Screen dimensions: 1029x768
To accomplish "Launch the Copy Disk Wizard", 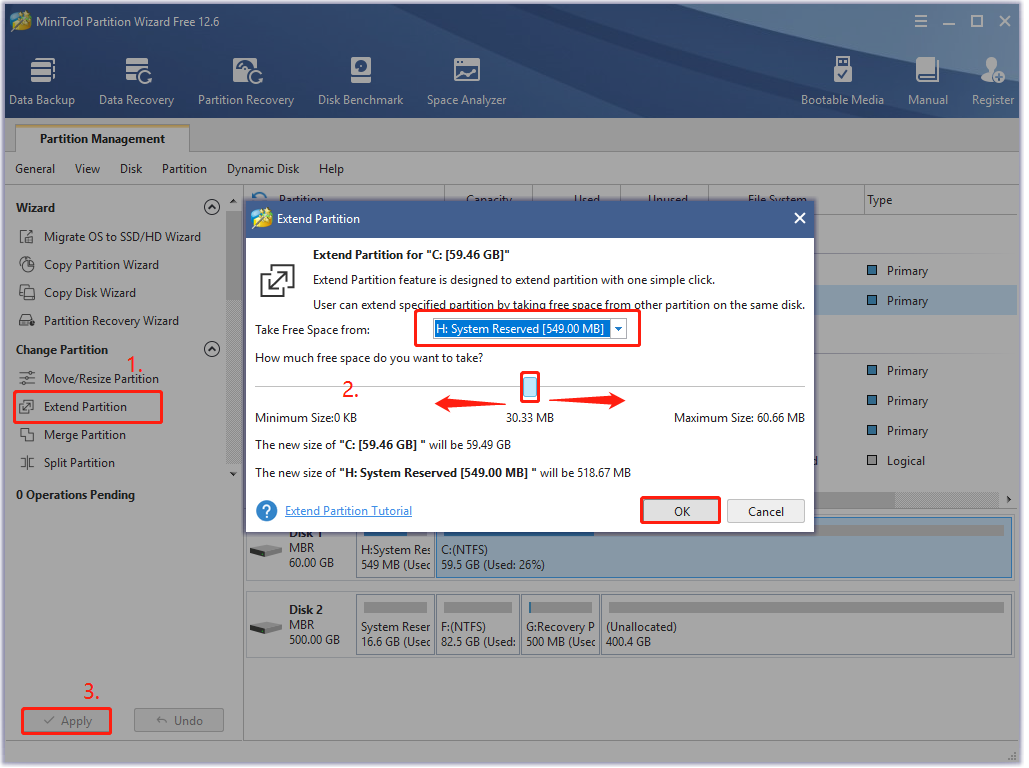I will pos(77,293).
